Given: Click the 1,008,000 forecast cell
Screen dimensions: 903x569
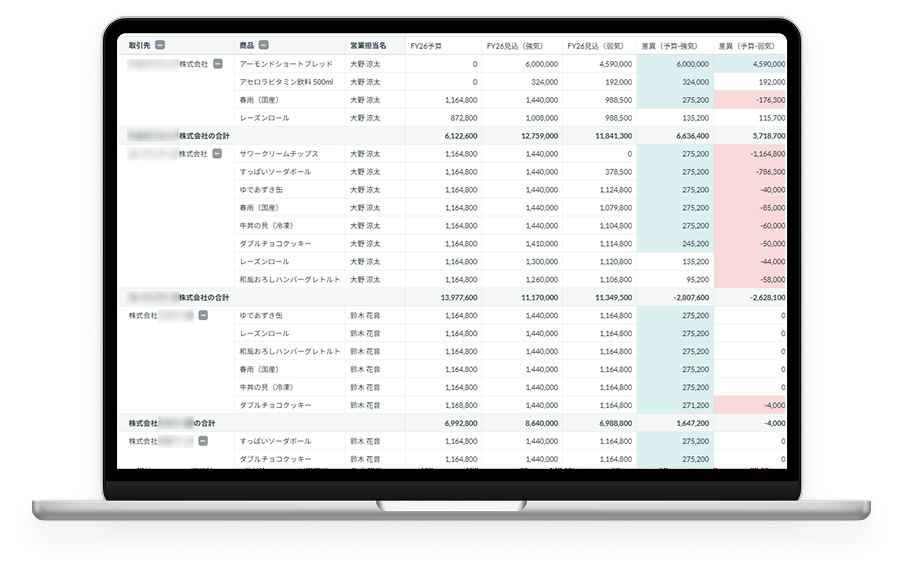Looking at the screenshot, I should click(x=522, y=118).
